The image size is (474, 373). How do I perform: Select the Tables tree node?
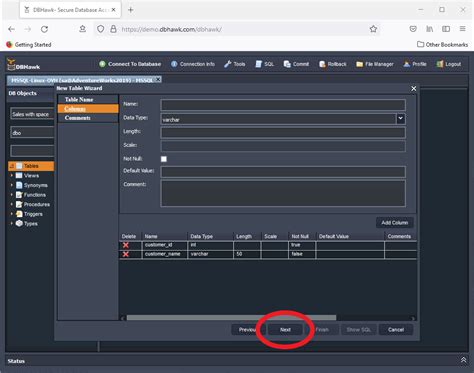click(x=31, y=166)
